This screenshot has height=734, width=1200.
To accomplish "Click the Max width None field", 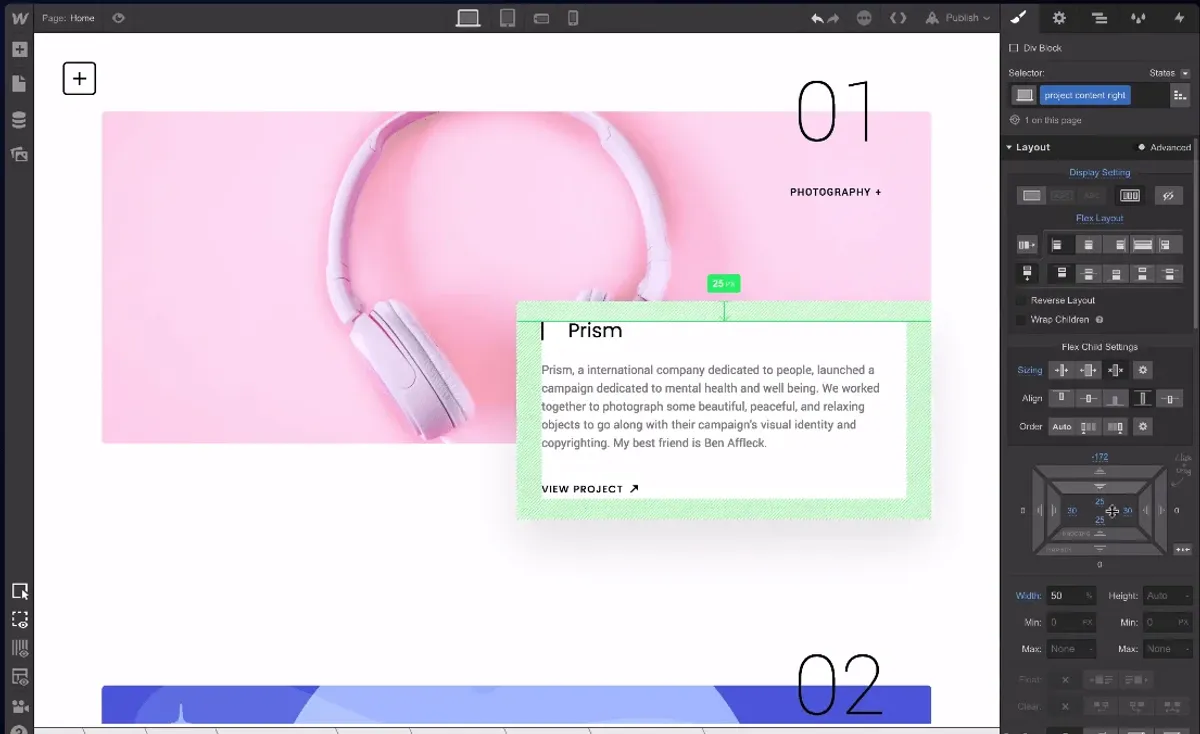I will [1071, 649].
